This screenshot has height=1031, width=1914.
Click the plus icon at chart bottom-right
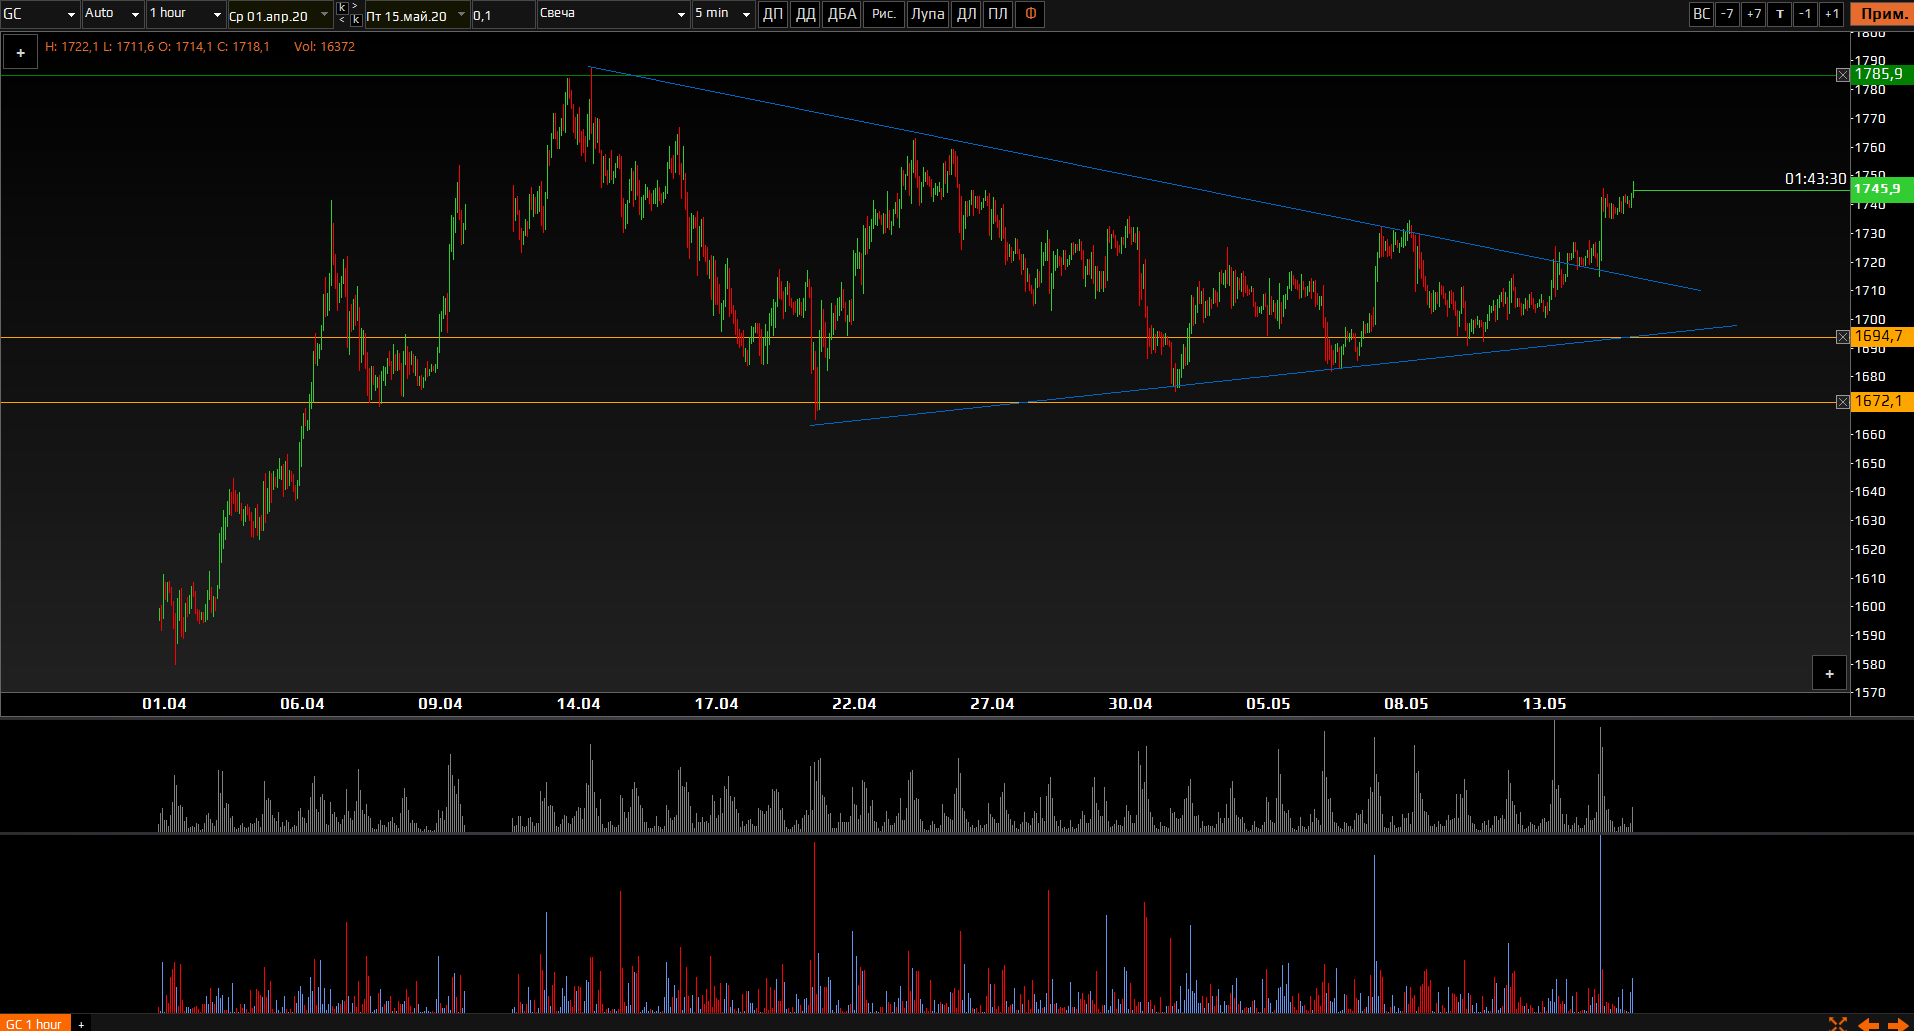point(1829,674)
